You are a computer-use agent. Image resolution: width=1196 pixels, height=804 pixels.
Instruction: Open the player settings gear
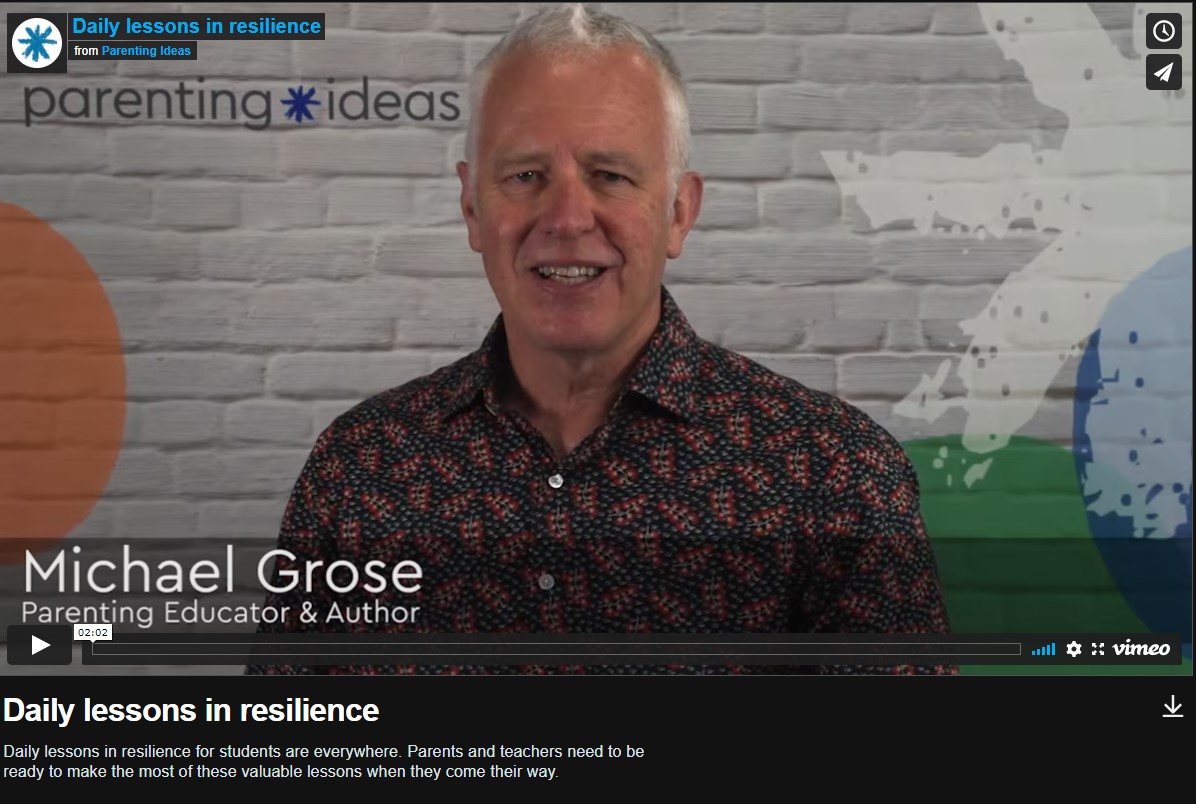[1074, 649]
